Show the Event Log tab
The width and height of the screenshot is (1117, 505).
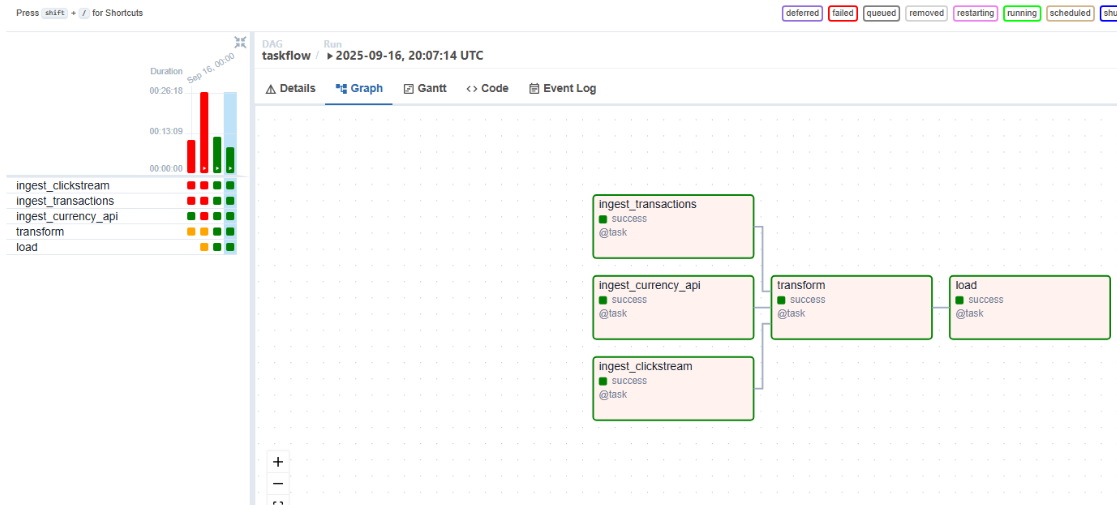coord(562,88)
